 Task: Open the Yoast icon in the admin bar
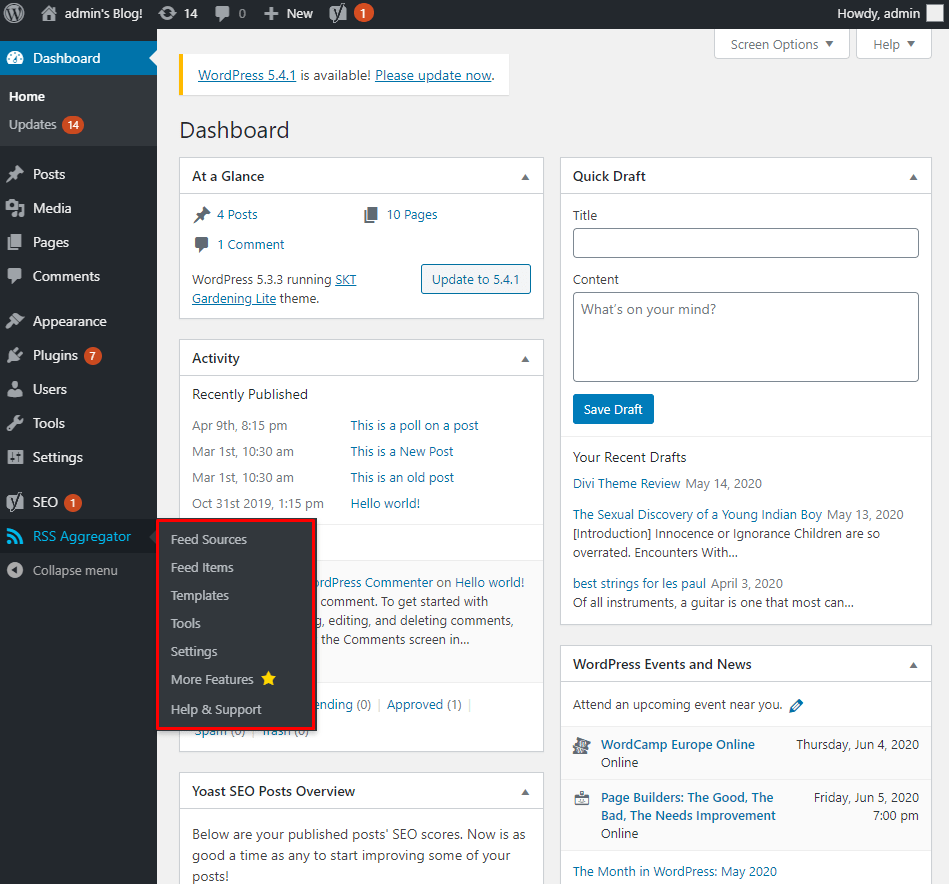[338, 13]
